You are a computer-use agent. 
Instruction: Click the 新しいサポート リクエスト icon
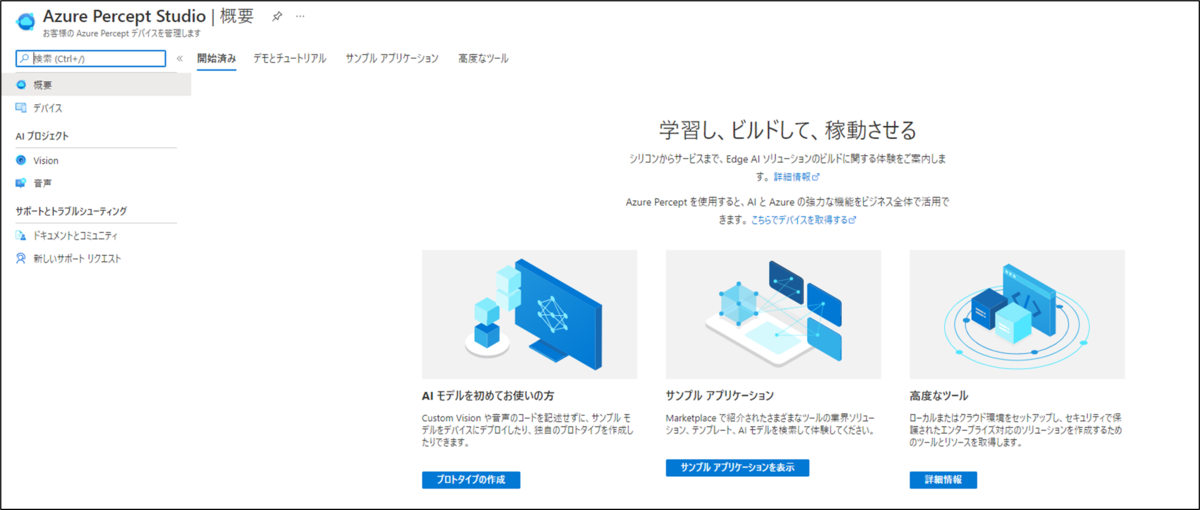(21, 259)
